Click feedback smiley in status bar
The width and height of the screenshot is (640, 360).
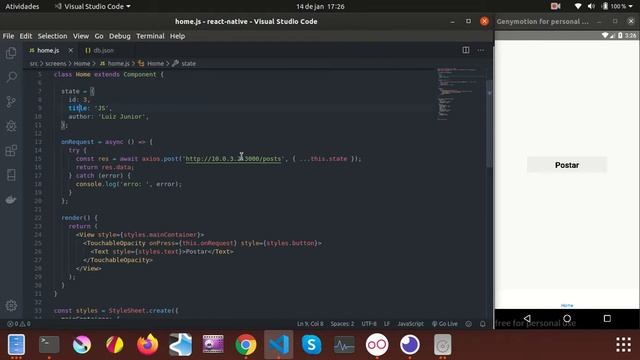click(469, 324)
